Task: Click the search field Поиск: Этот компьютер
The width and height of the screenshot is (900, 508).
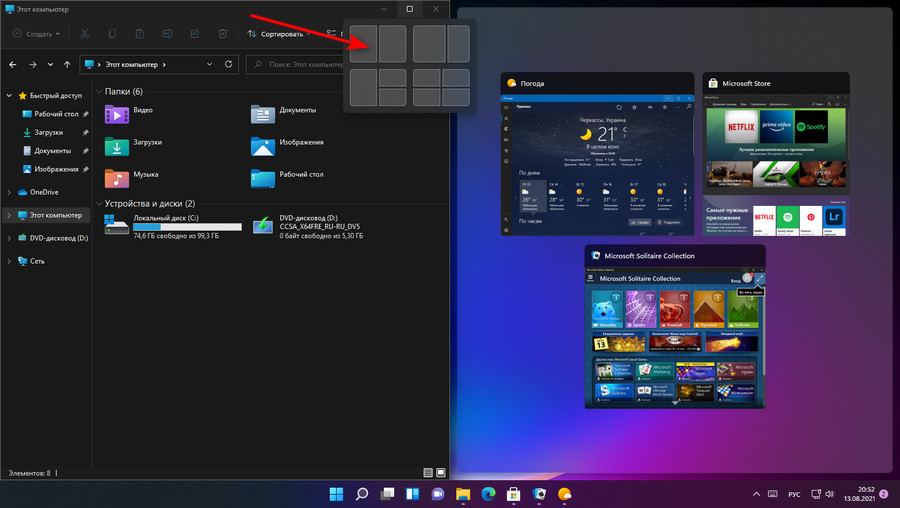Action: (298, 64)
